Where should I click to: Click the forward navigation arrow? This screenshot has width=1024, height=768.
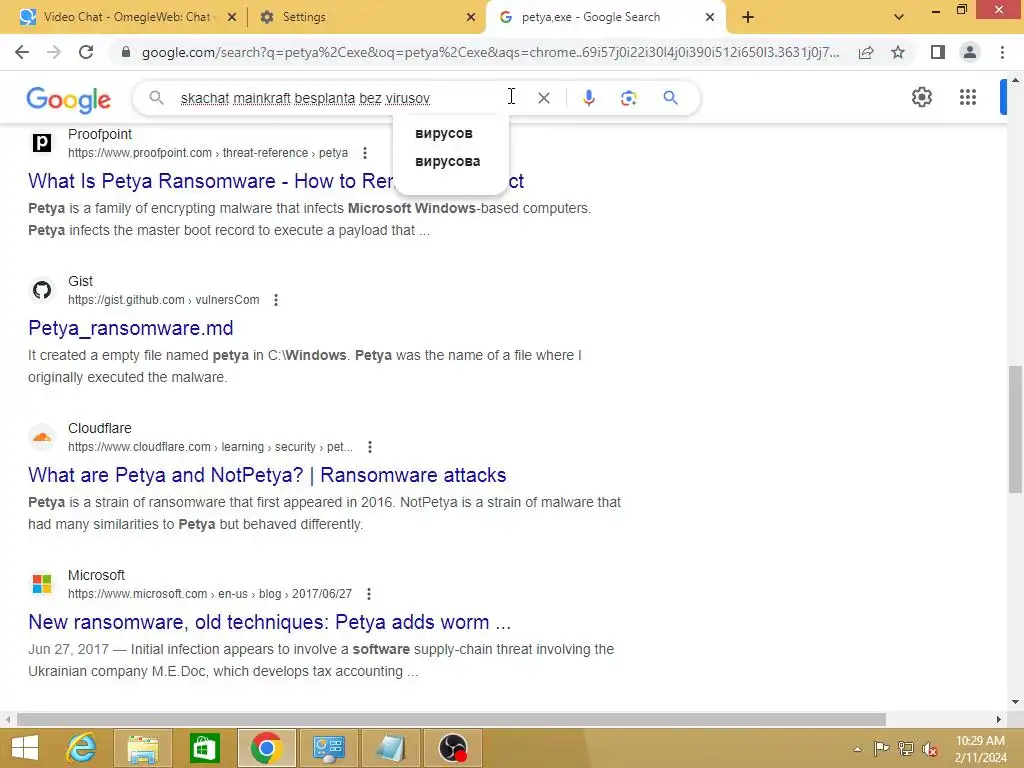pos(54,52)
